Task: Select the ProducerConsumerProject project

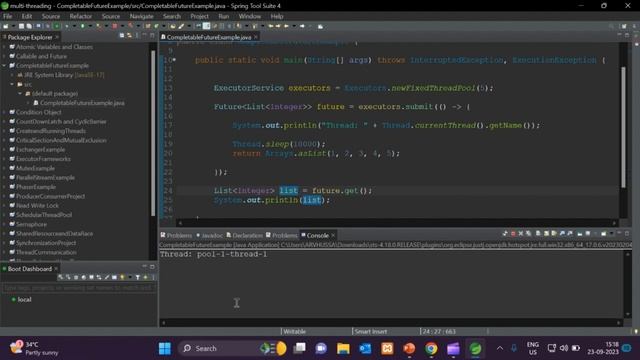Action: [x=51, y=196]
